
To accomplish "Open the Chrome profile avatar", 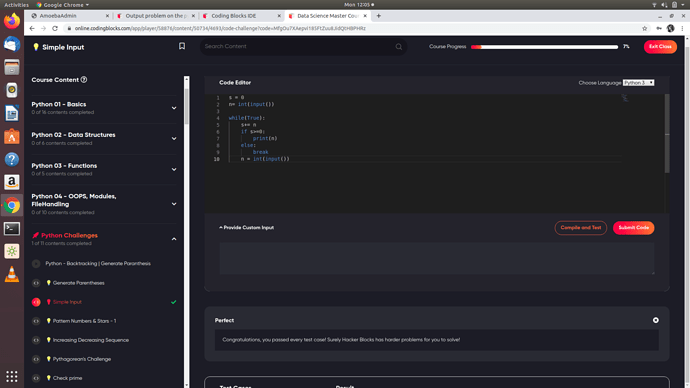I will 671,28.
